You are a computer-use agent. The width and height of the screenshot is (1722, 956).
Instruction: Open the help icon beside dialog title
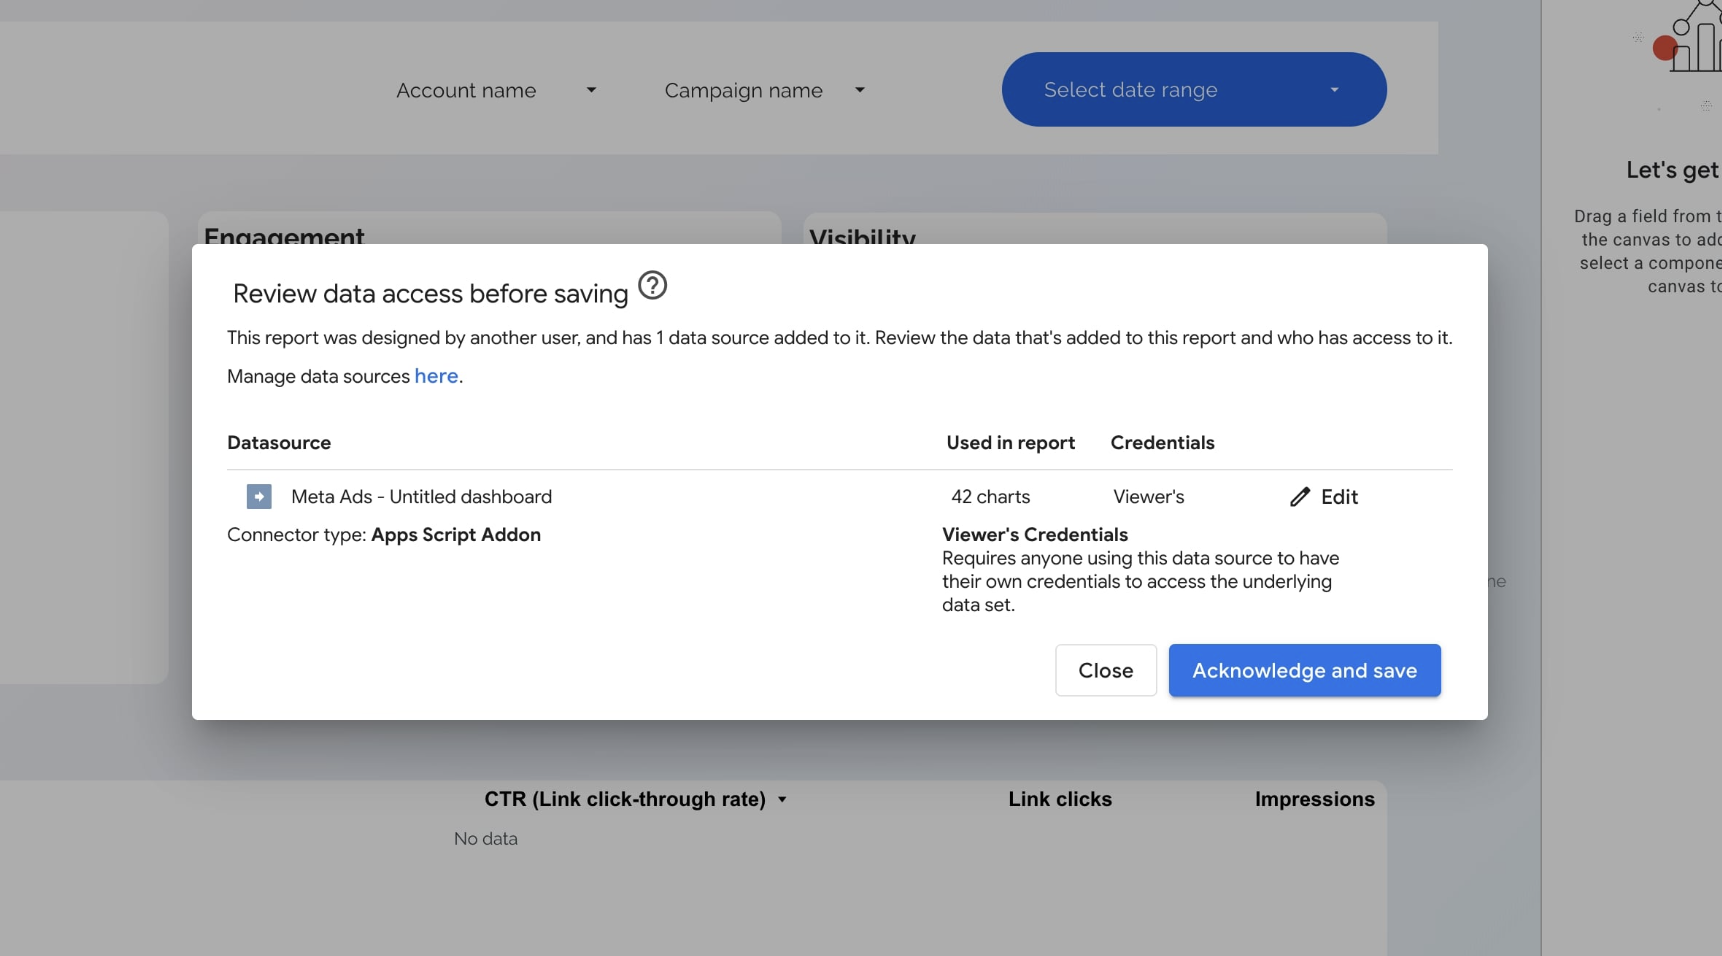tap(652, 286)
